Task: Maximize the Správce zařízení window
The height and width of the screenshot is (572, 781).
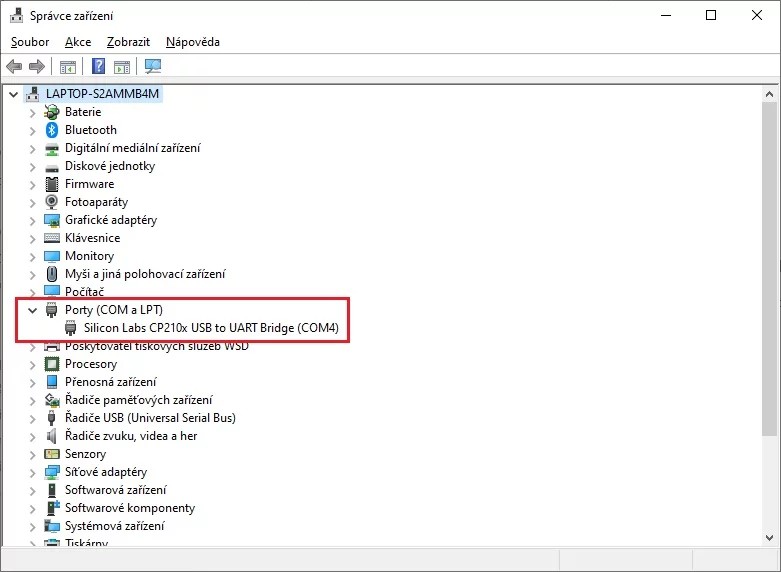Action: coord(711,15)
